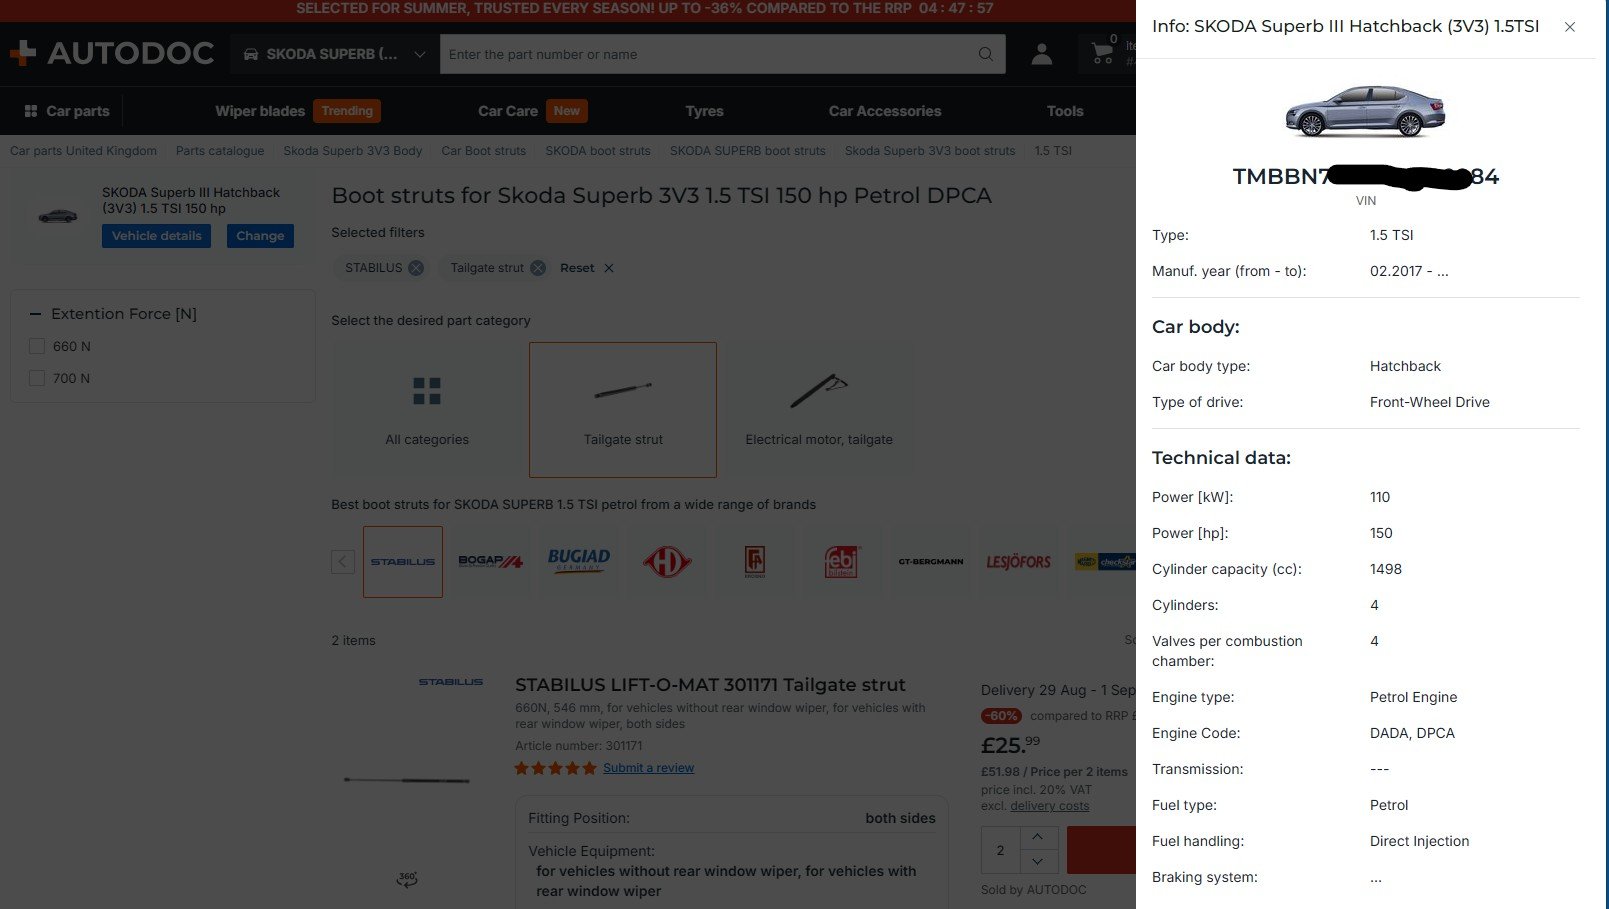Image resolution: width=1609 pixels, height=909 pixels.
Task: Decrease the quantity with down arrow
Action: click(1038, 861)
